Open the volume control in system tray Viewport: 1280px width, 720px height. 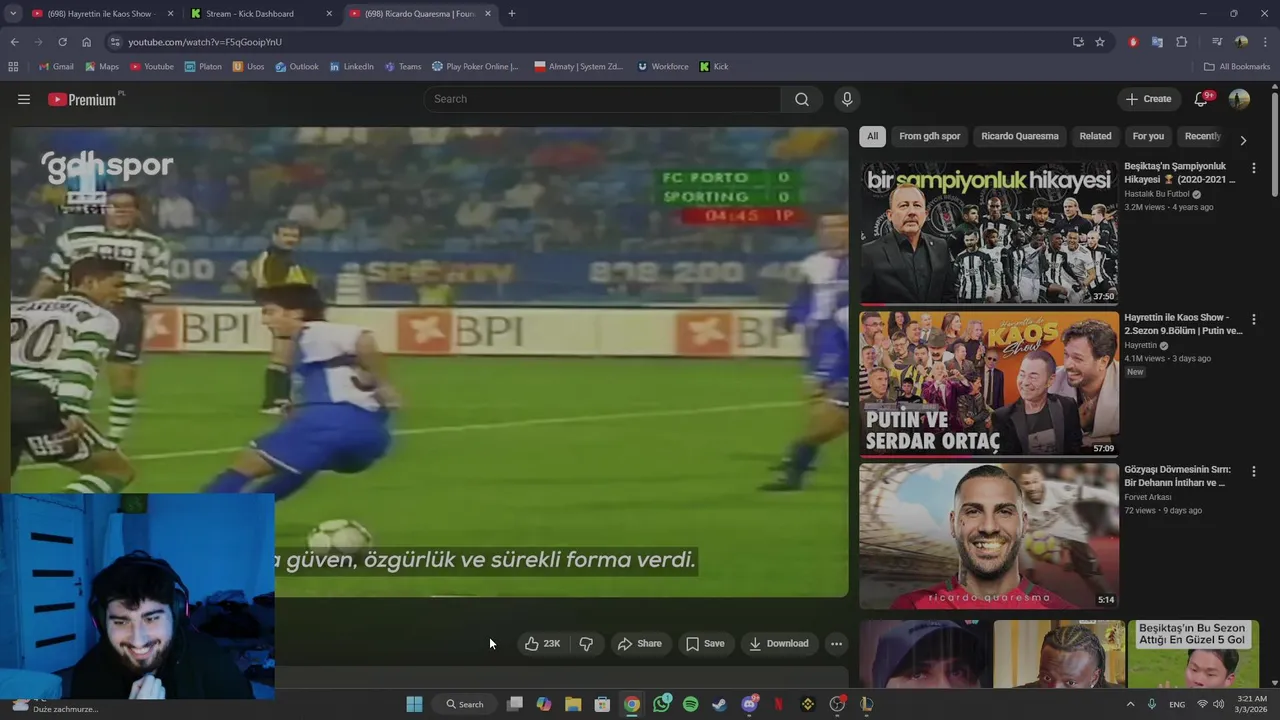coord(1218,704)
